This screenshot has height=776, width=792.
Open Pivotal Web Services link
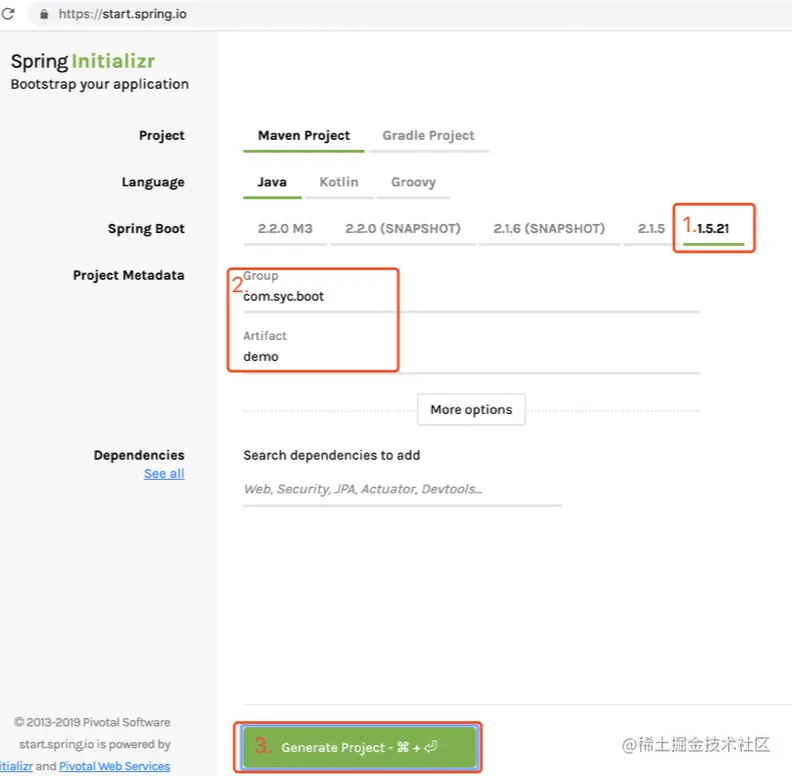115,766
